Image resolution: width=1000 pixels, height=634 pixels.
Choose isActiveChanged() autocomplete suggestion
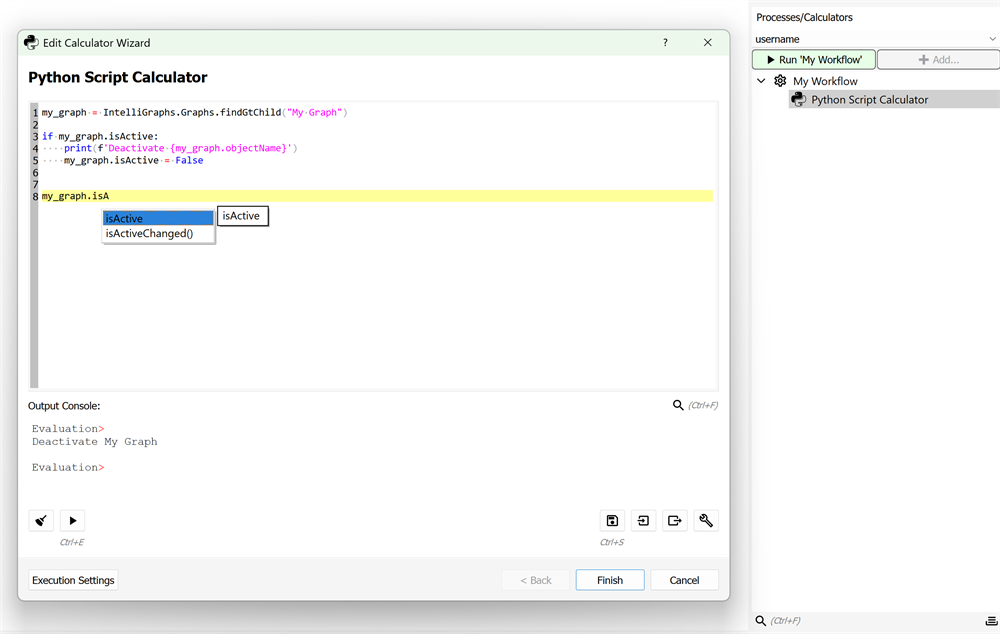click(x=158, y=233)
